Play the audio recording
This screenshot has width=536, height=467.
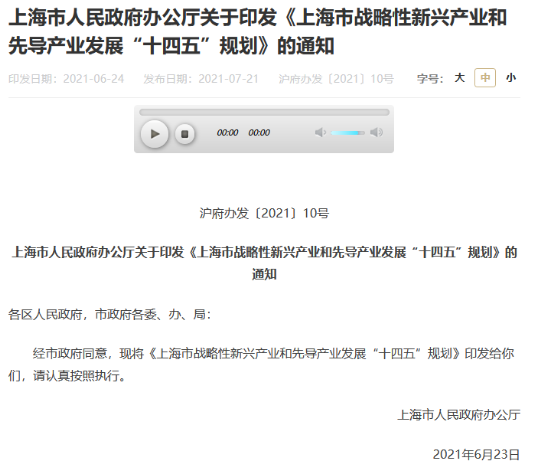[x=155, y=134]
